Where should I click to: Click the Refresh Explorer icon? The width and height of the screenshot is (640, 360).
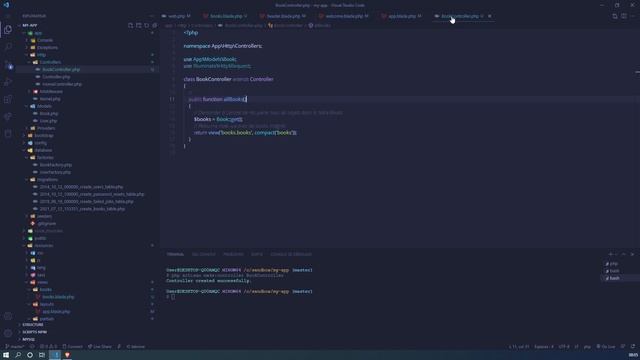click(147, 25)
